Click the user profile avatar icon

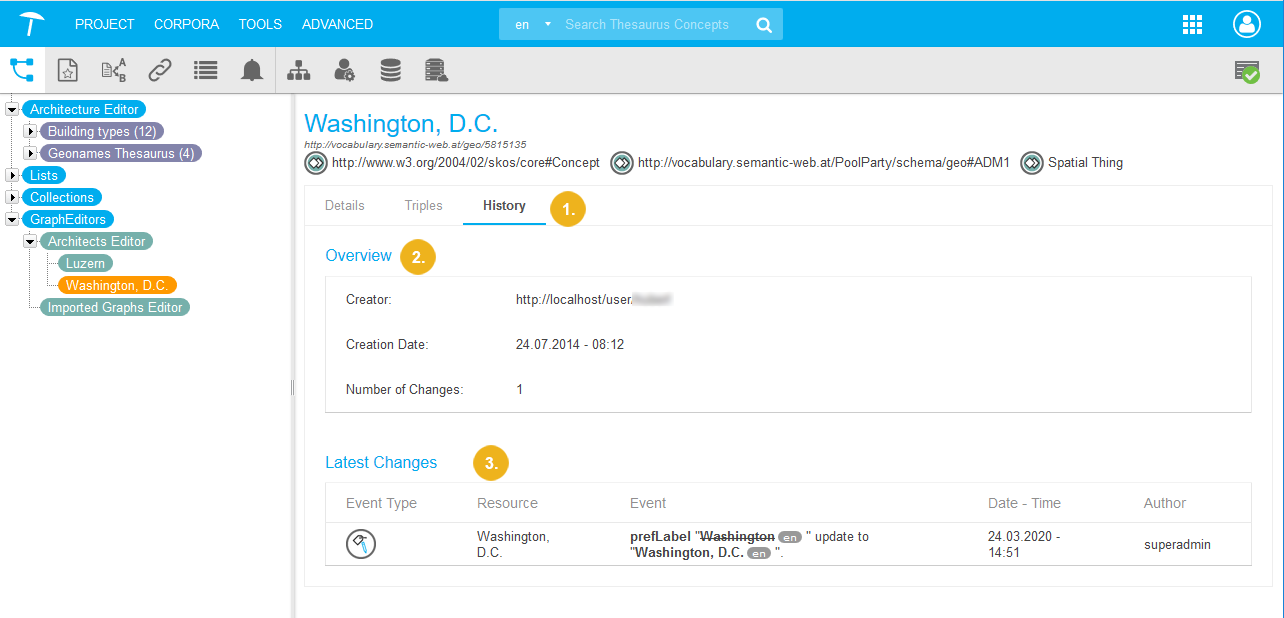[x=1247, y=25]
